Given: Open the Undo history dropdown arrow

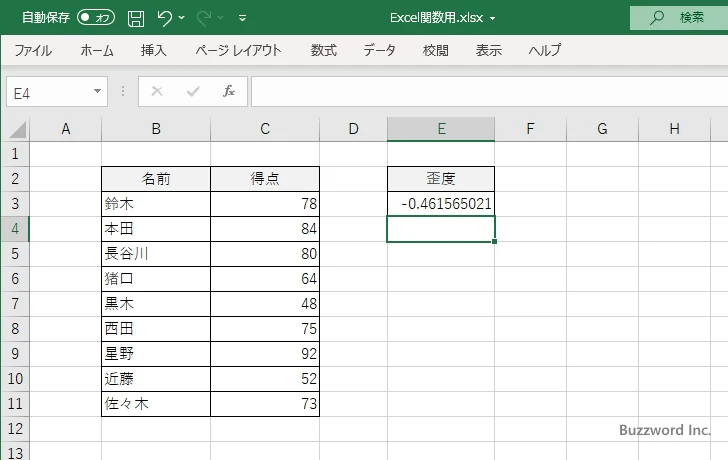Looking at the screenshot, I should pyautogui.click(x=185, y=18).
